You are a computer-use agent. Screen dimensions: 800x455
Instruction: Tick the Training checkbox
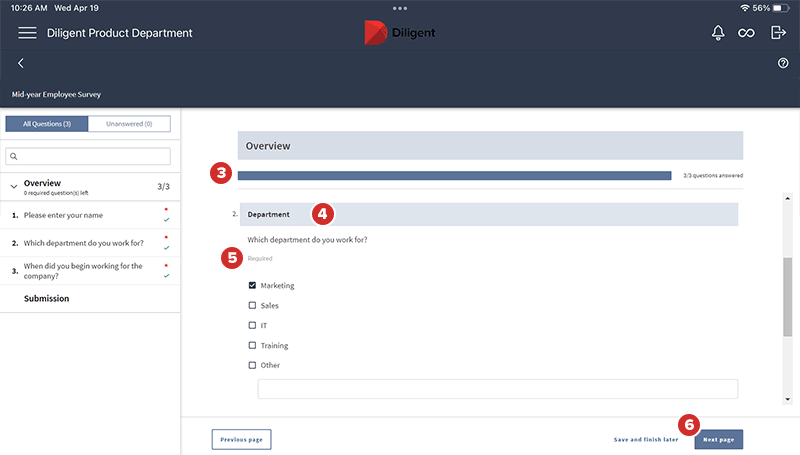pyautogui.click(x=252, y=346)
